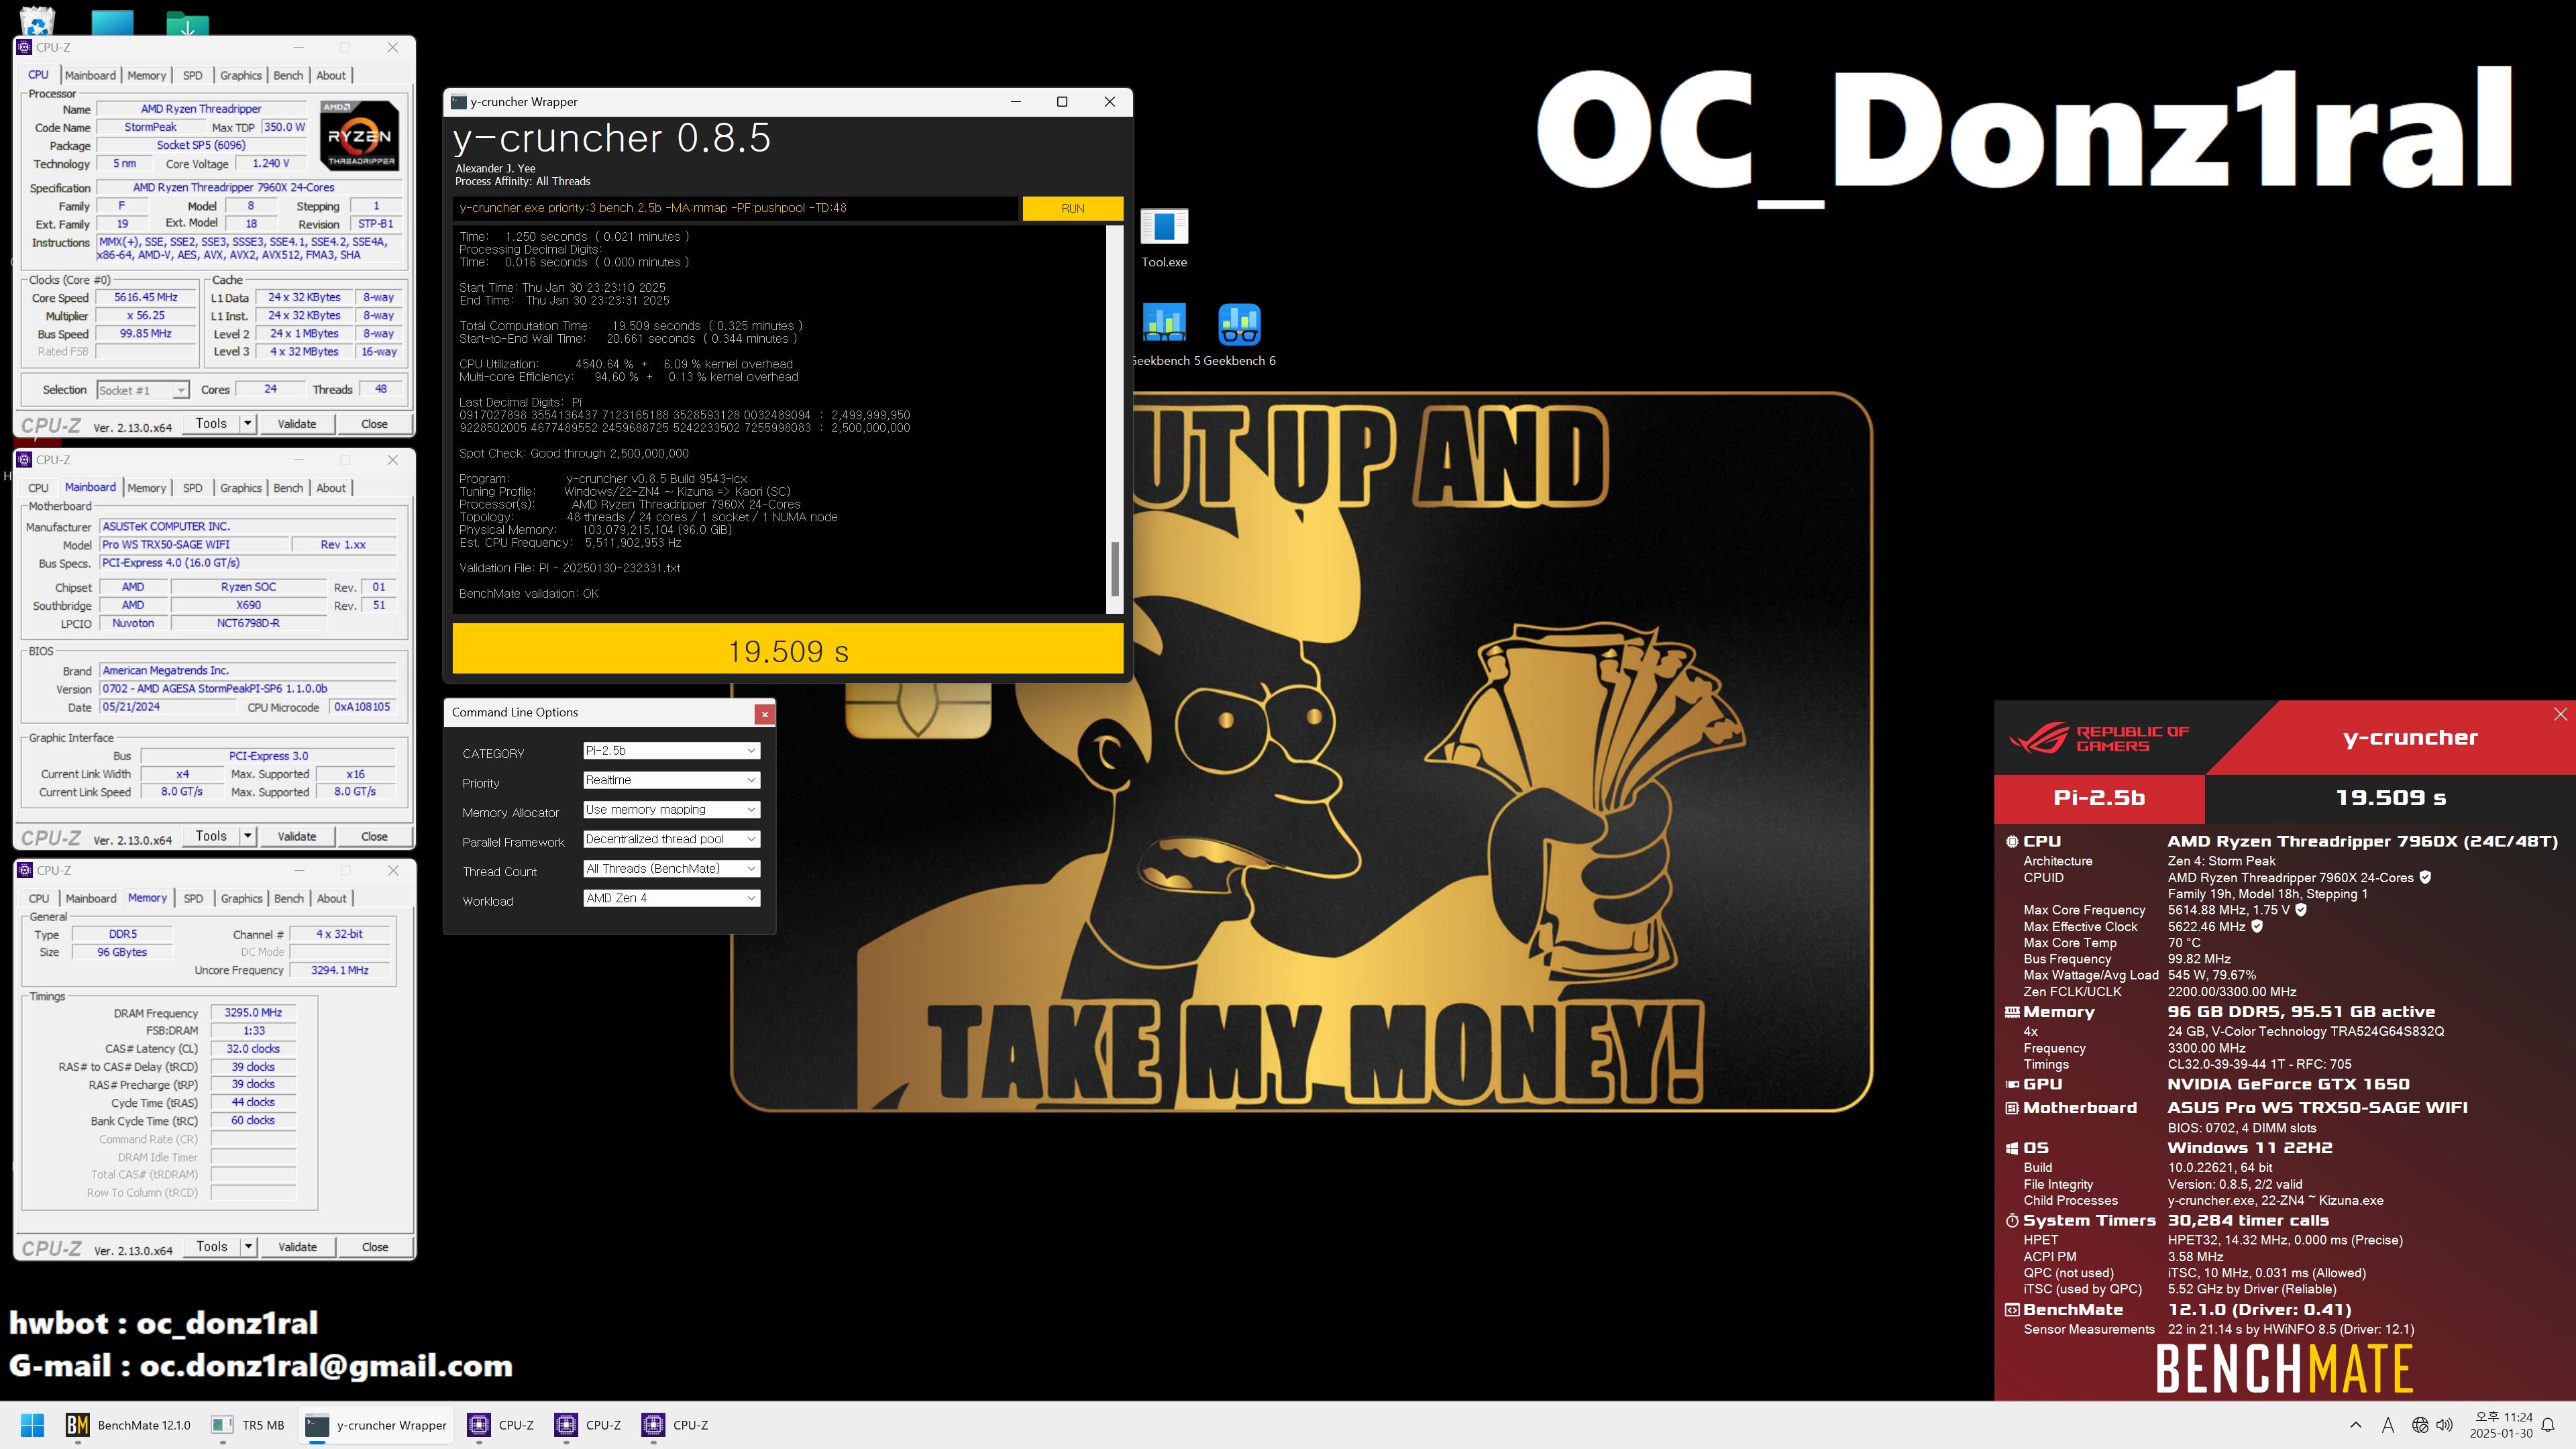Open the input language indicator
The image size is (2576, 1449).
2388,1425
